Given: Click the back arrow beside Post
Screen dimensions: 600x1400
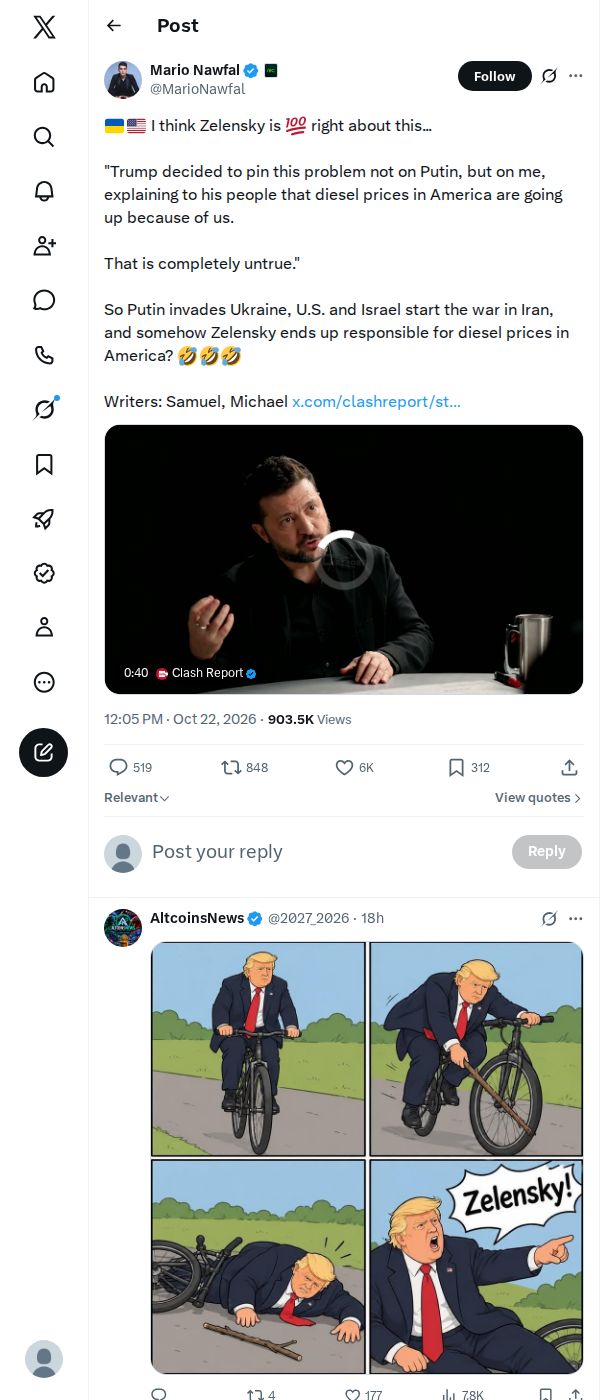Looking at the screenshot, I should pyautogui.click(x=114, y=26).
